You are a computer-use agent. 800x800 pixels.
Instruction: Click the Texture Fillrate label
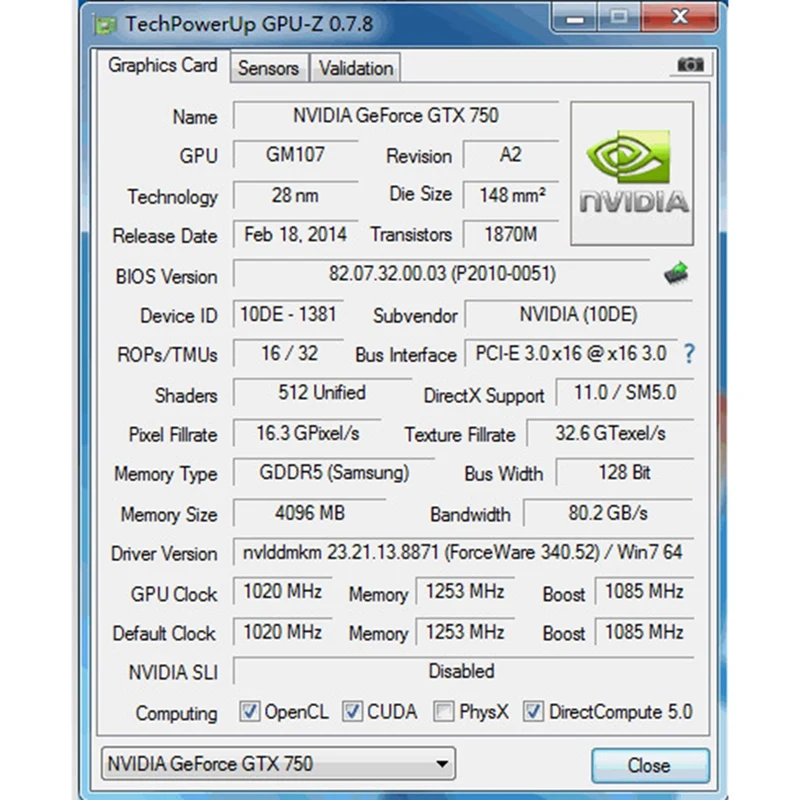(x=460, y=435)
